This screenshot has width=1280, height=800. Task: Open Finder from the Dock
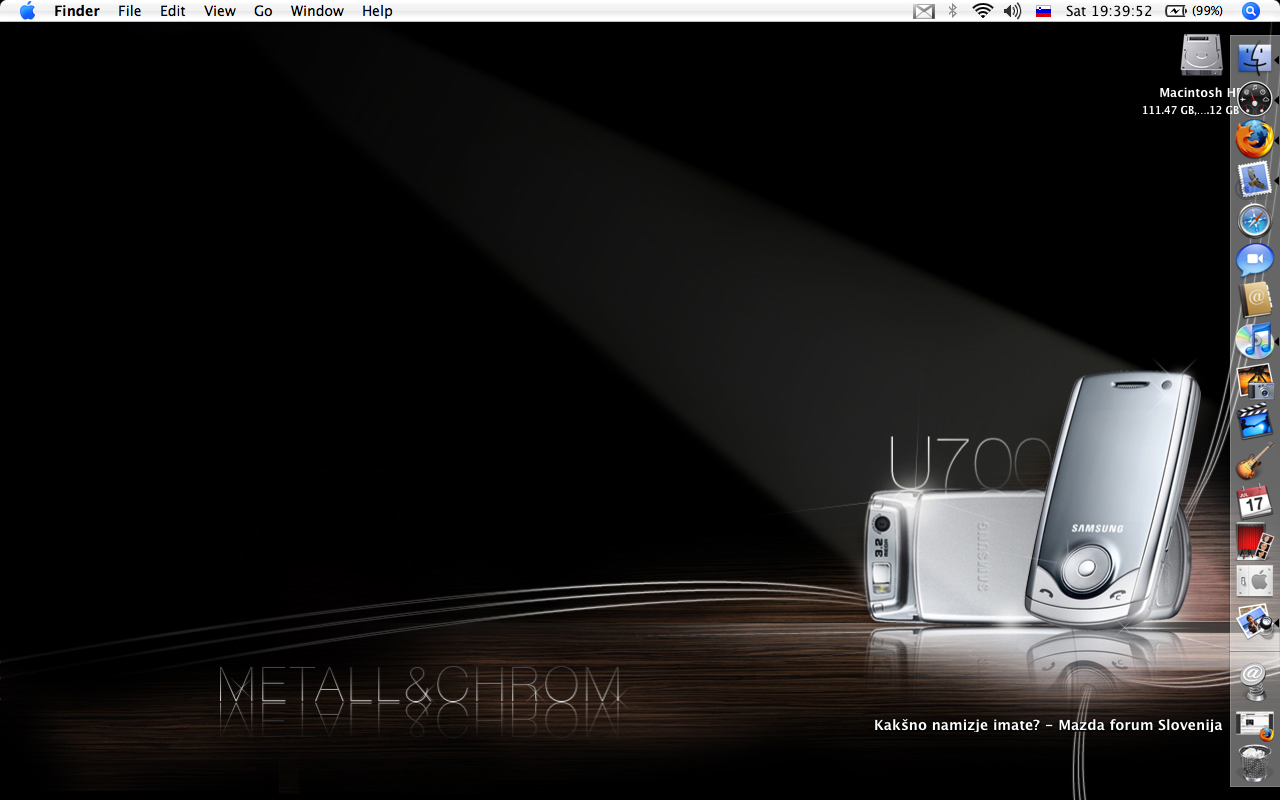1254,59
